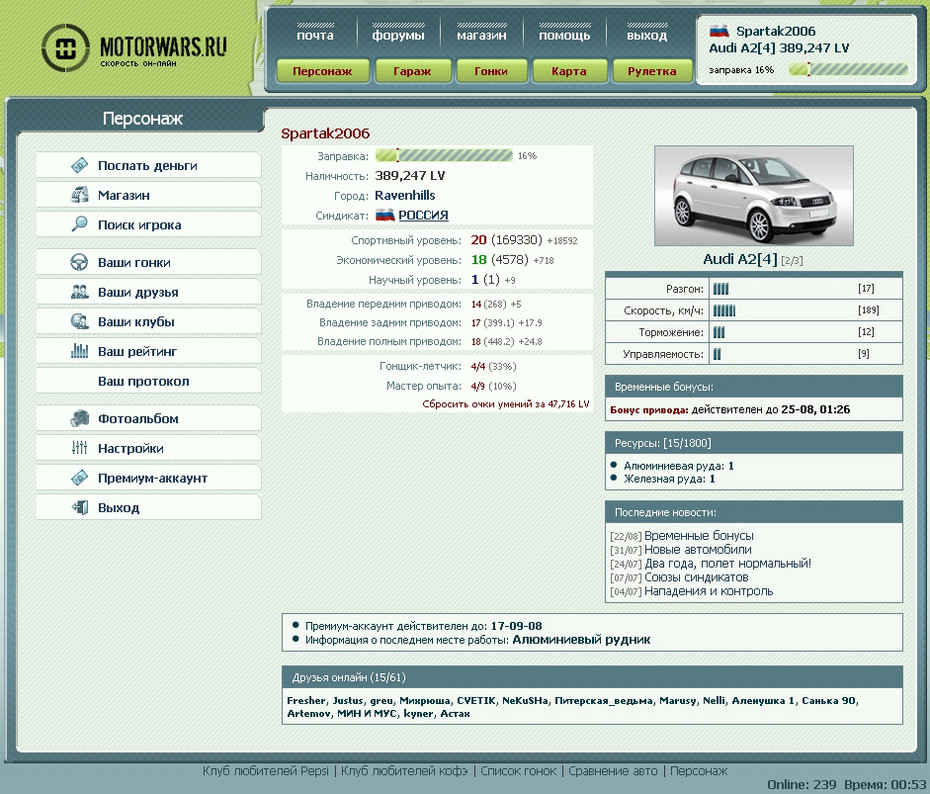Click the Разгон acceleration stat bar
Screen dimensions: 930x794
[x=721, y=289]
